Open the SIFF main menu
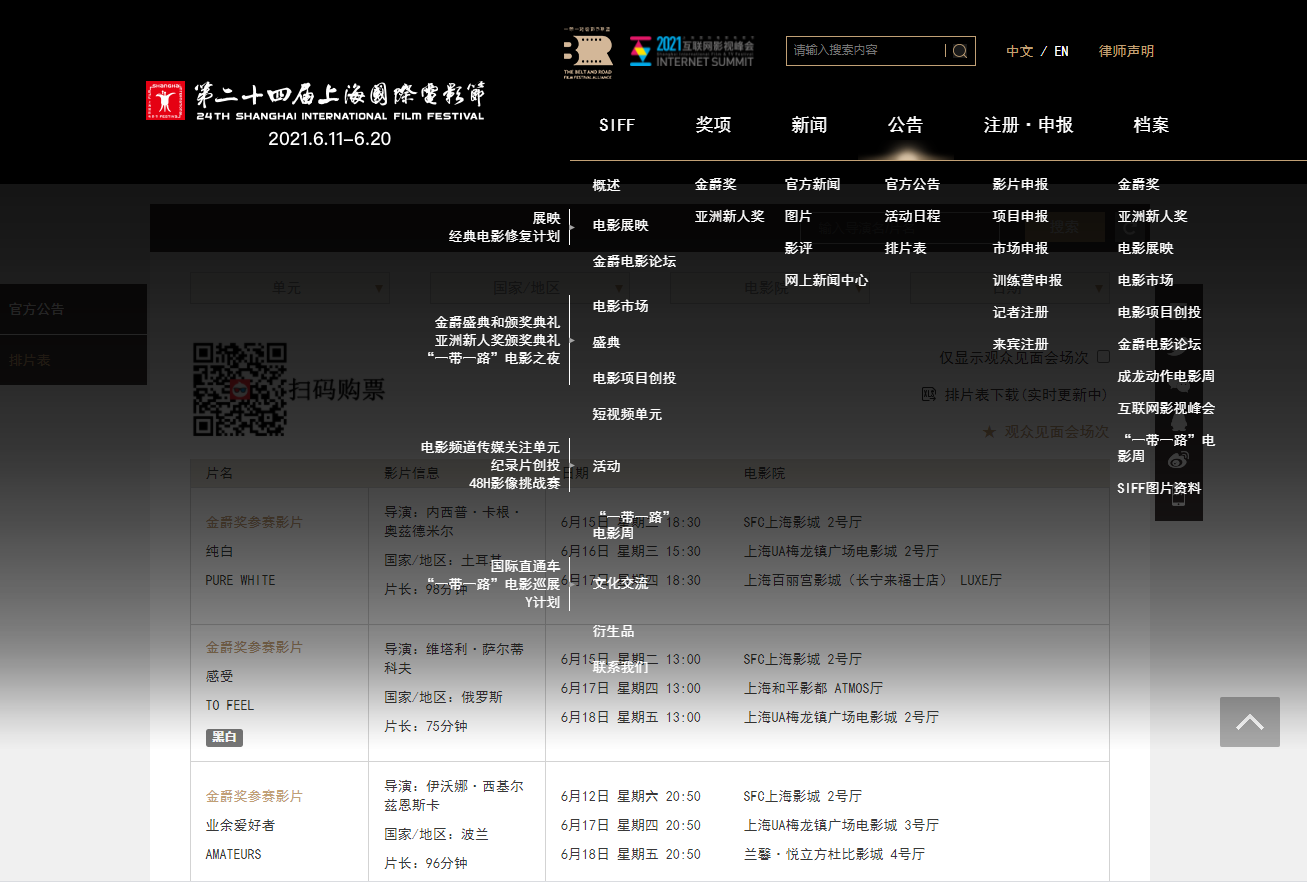This screenshot has width=1307, height=885. pos(617,125)
